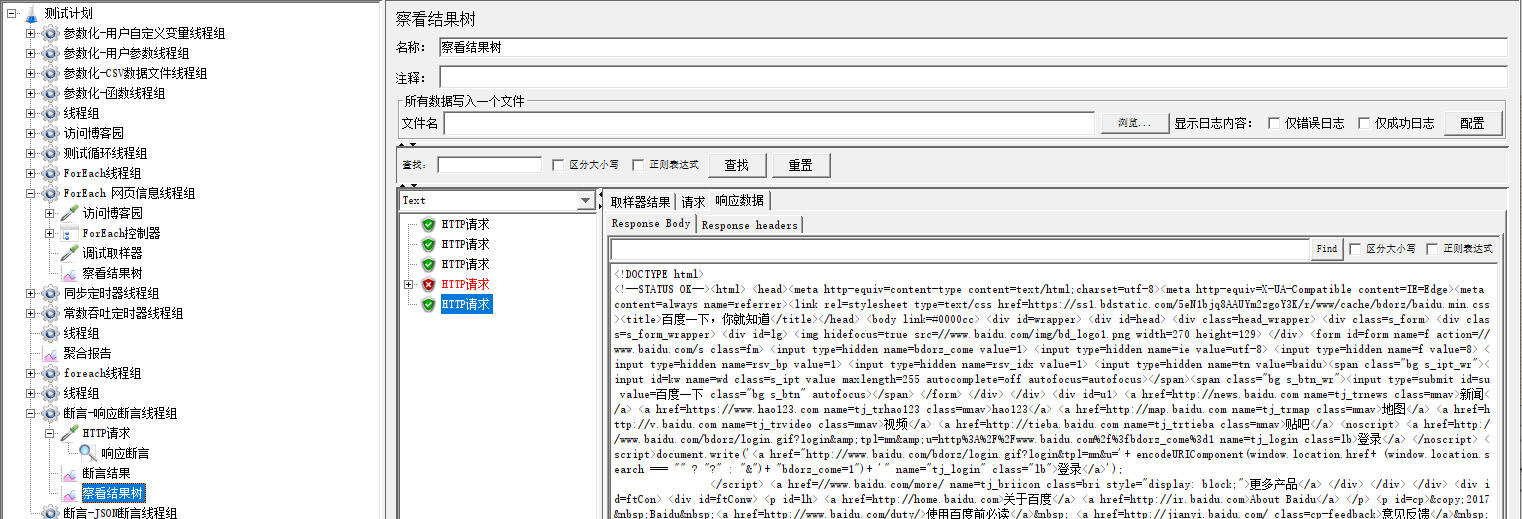Select the Response Body tab

(x=651, y=223)
